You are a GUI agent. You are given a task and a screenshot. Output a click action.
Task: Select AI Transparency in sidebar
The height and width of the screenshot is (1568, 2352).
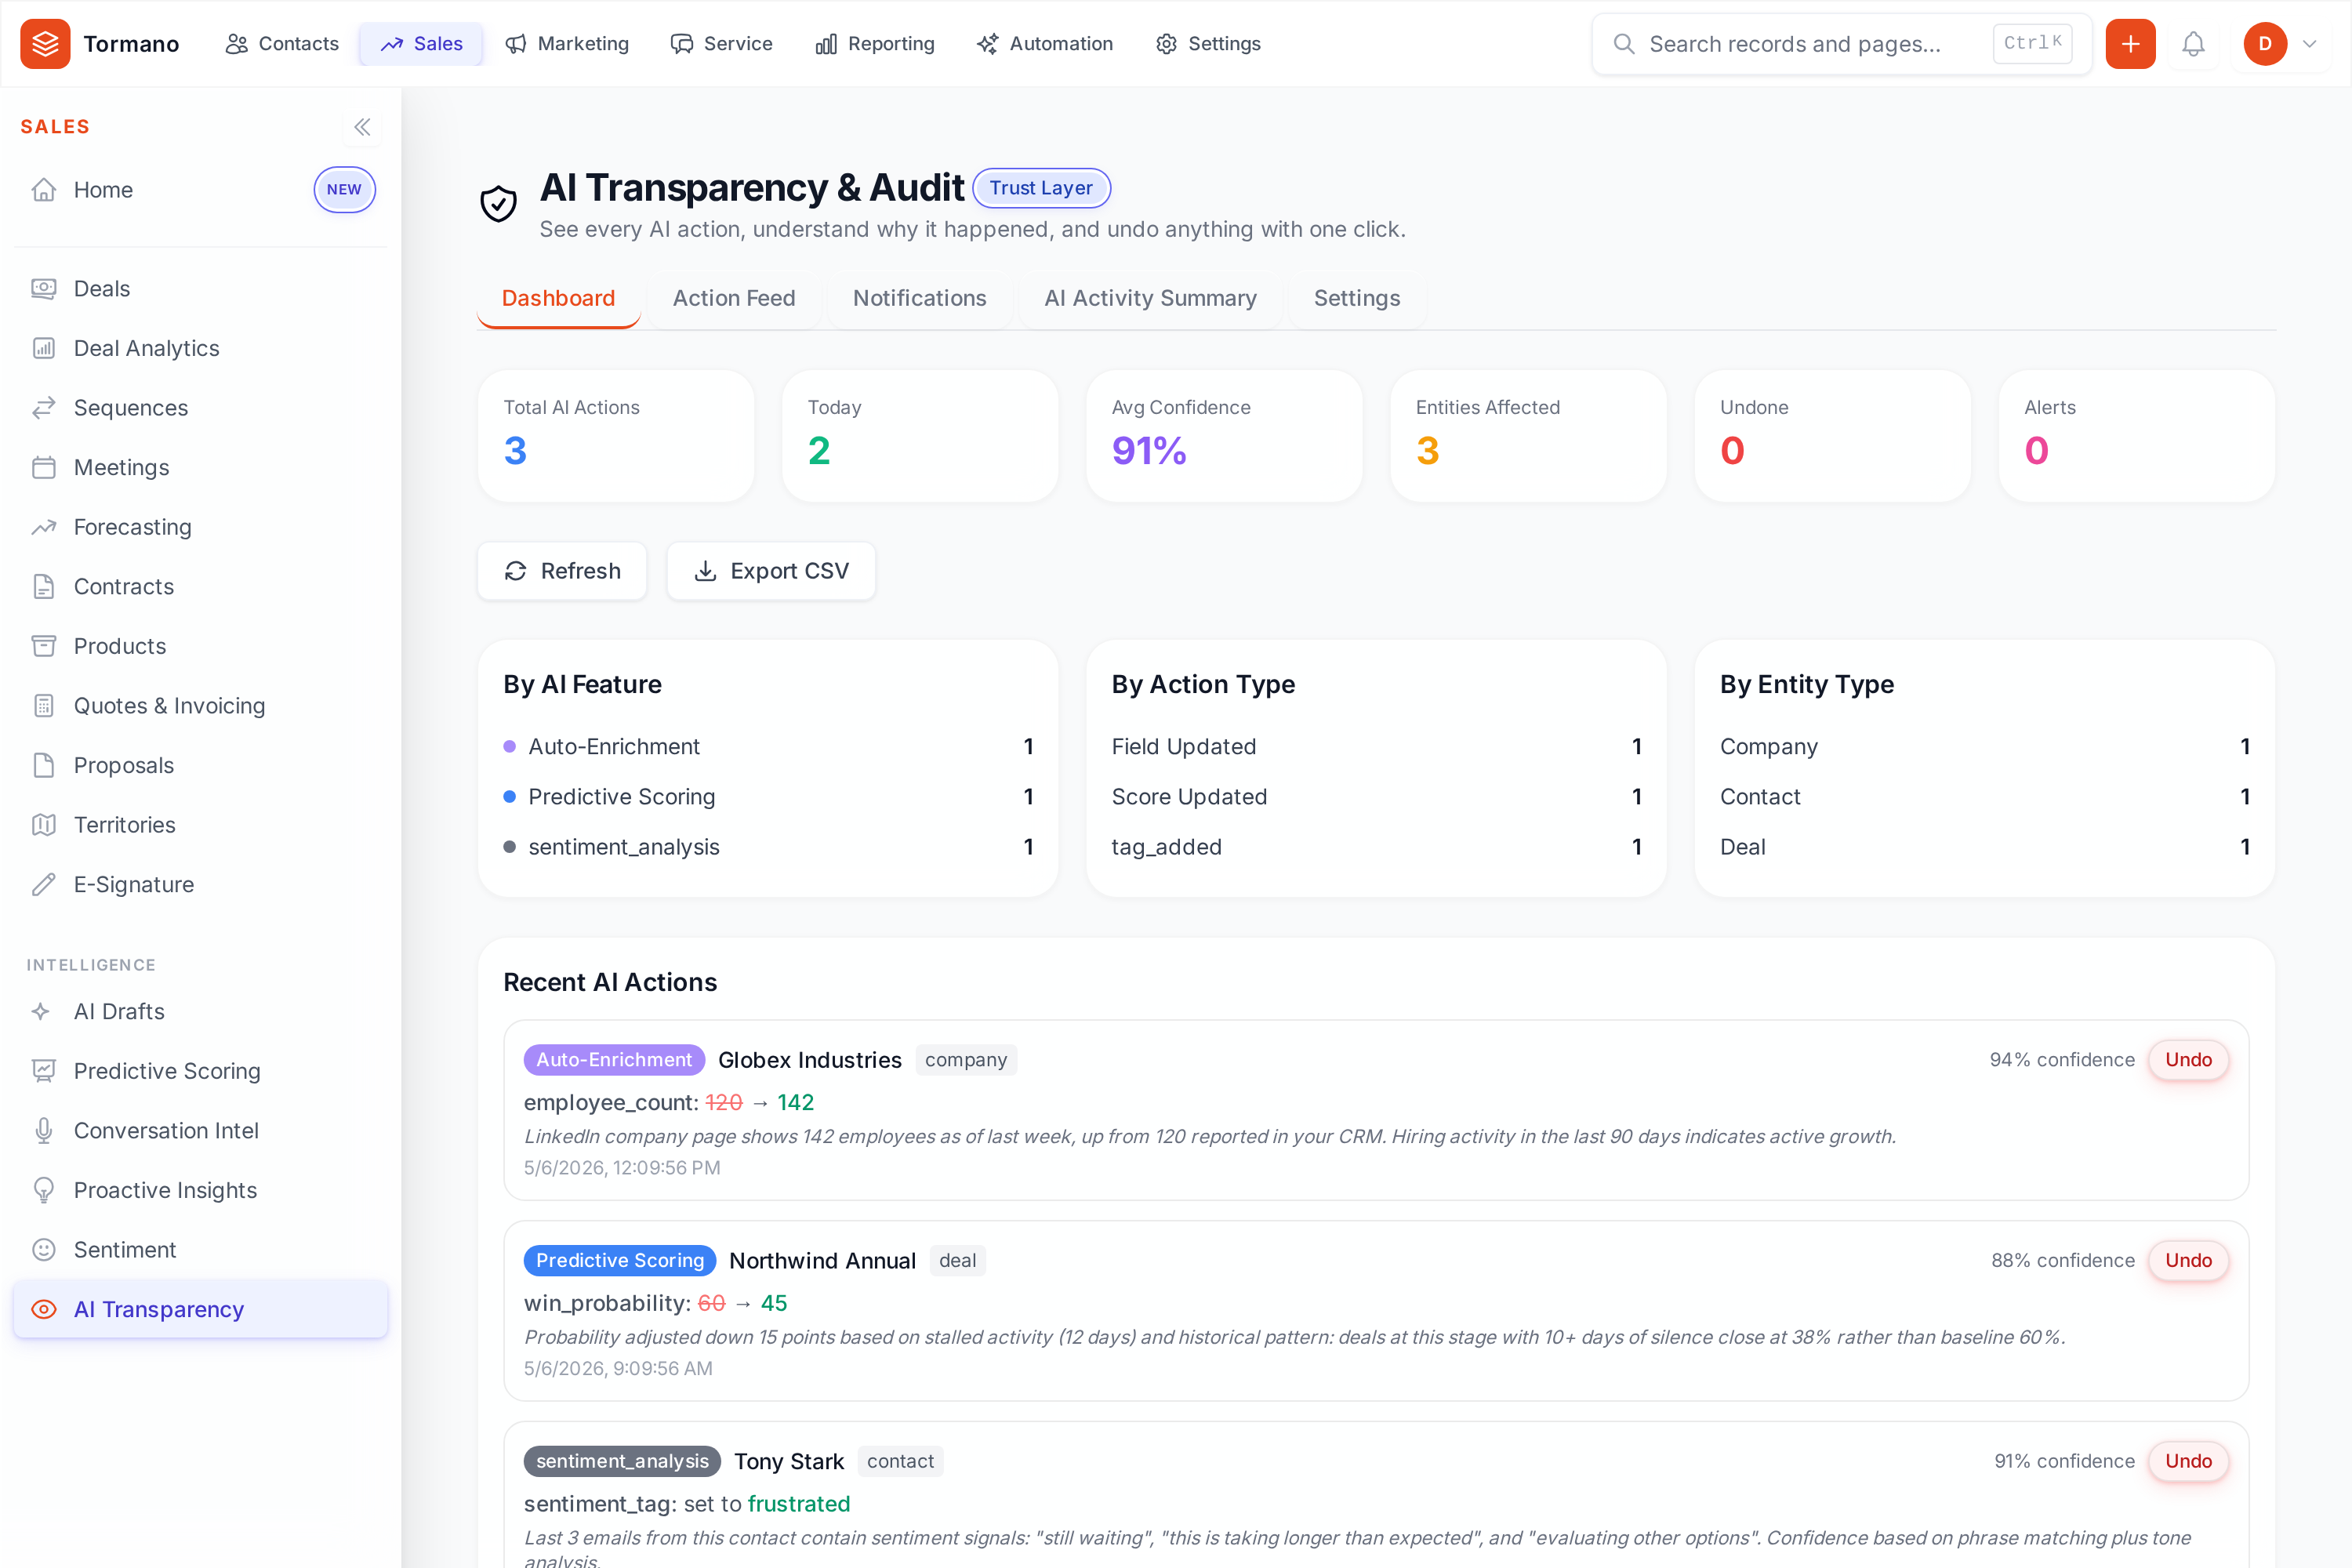pyautogui.click(x=201, y=1310)
